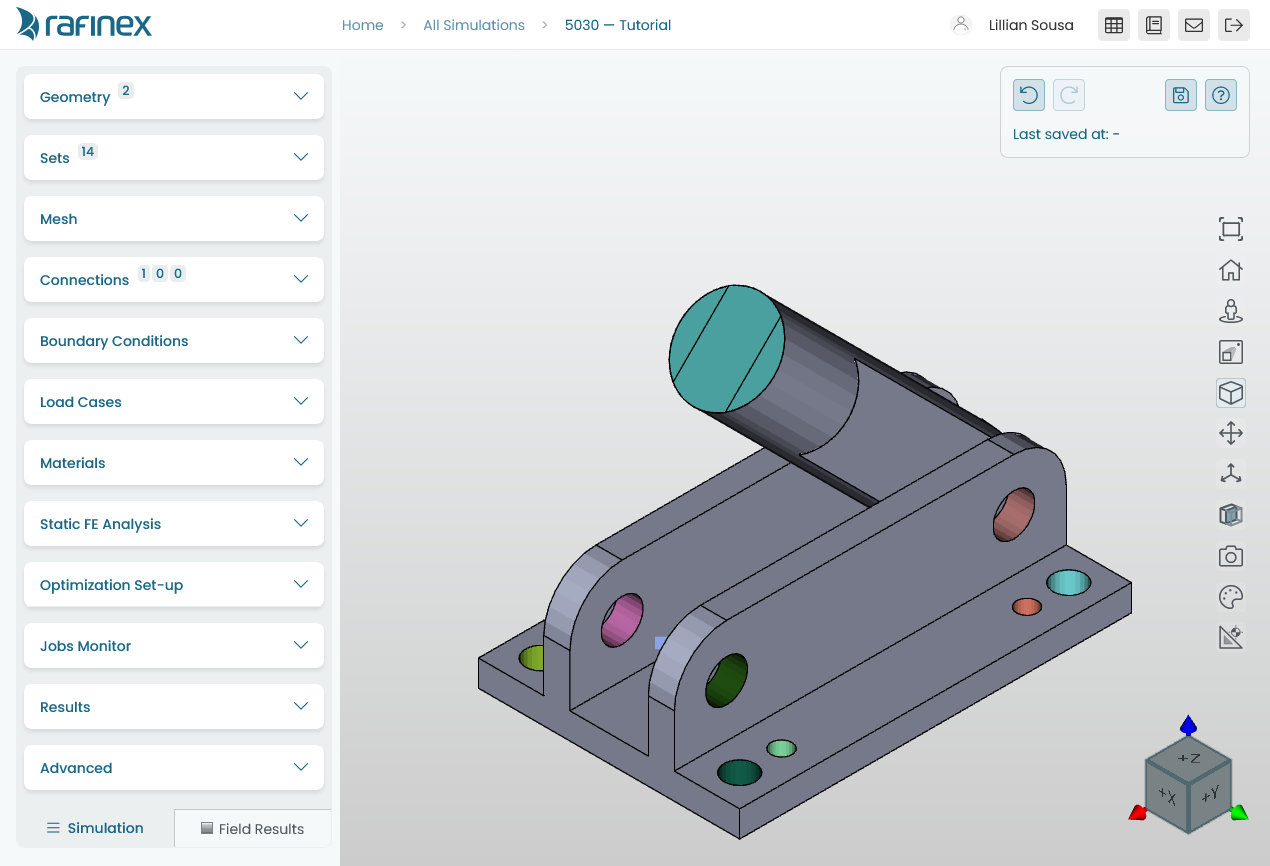This screenshot has height=866, width=1270.
Task: Click the 5030 — Tutorial breadcrumb
Action: click(618, 25)
